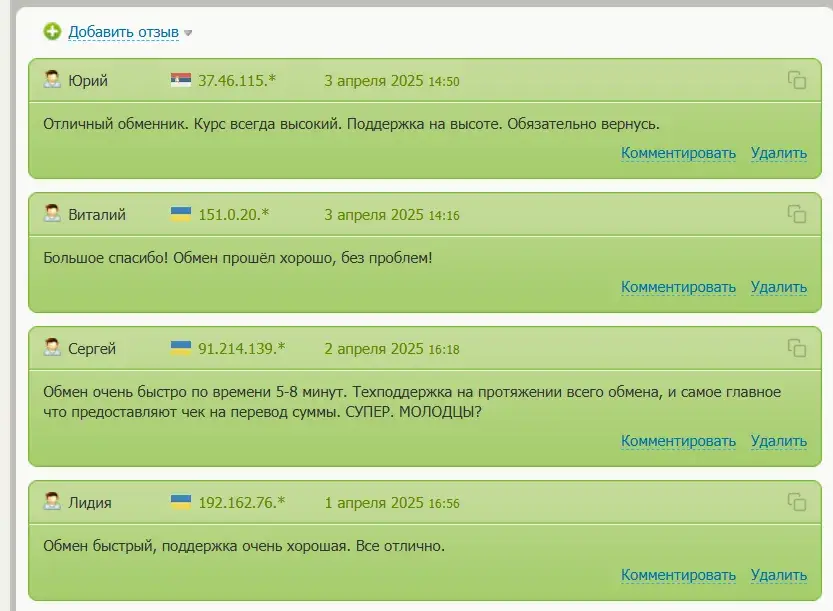Delete Сергей's review

pos(778,441)
